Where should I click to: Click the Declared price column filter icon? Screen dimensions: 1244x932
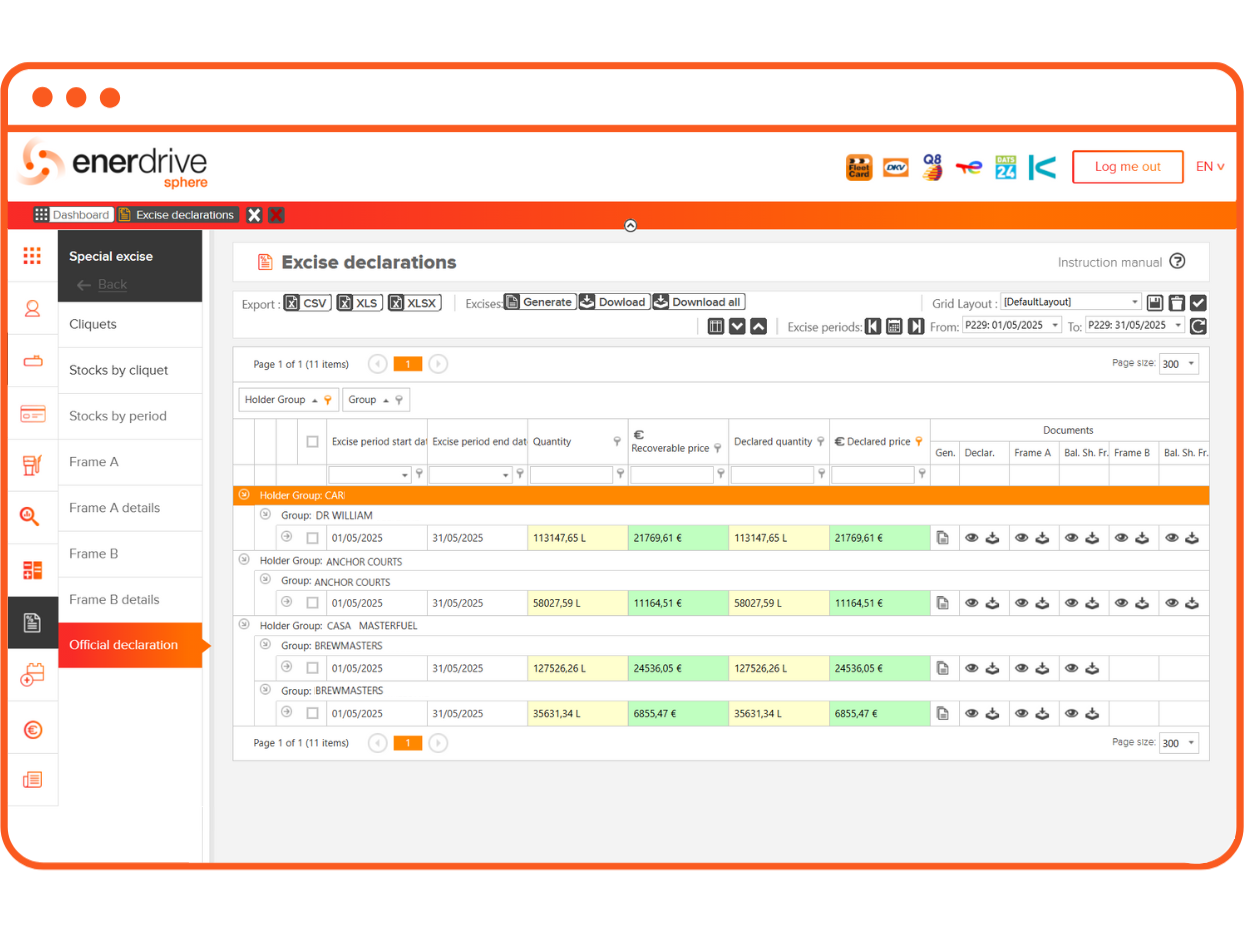919,441
